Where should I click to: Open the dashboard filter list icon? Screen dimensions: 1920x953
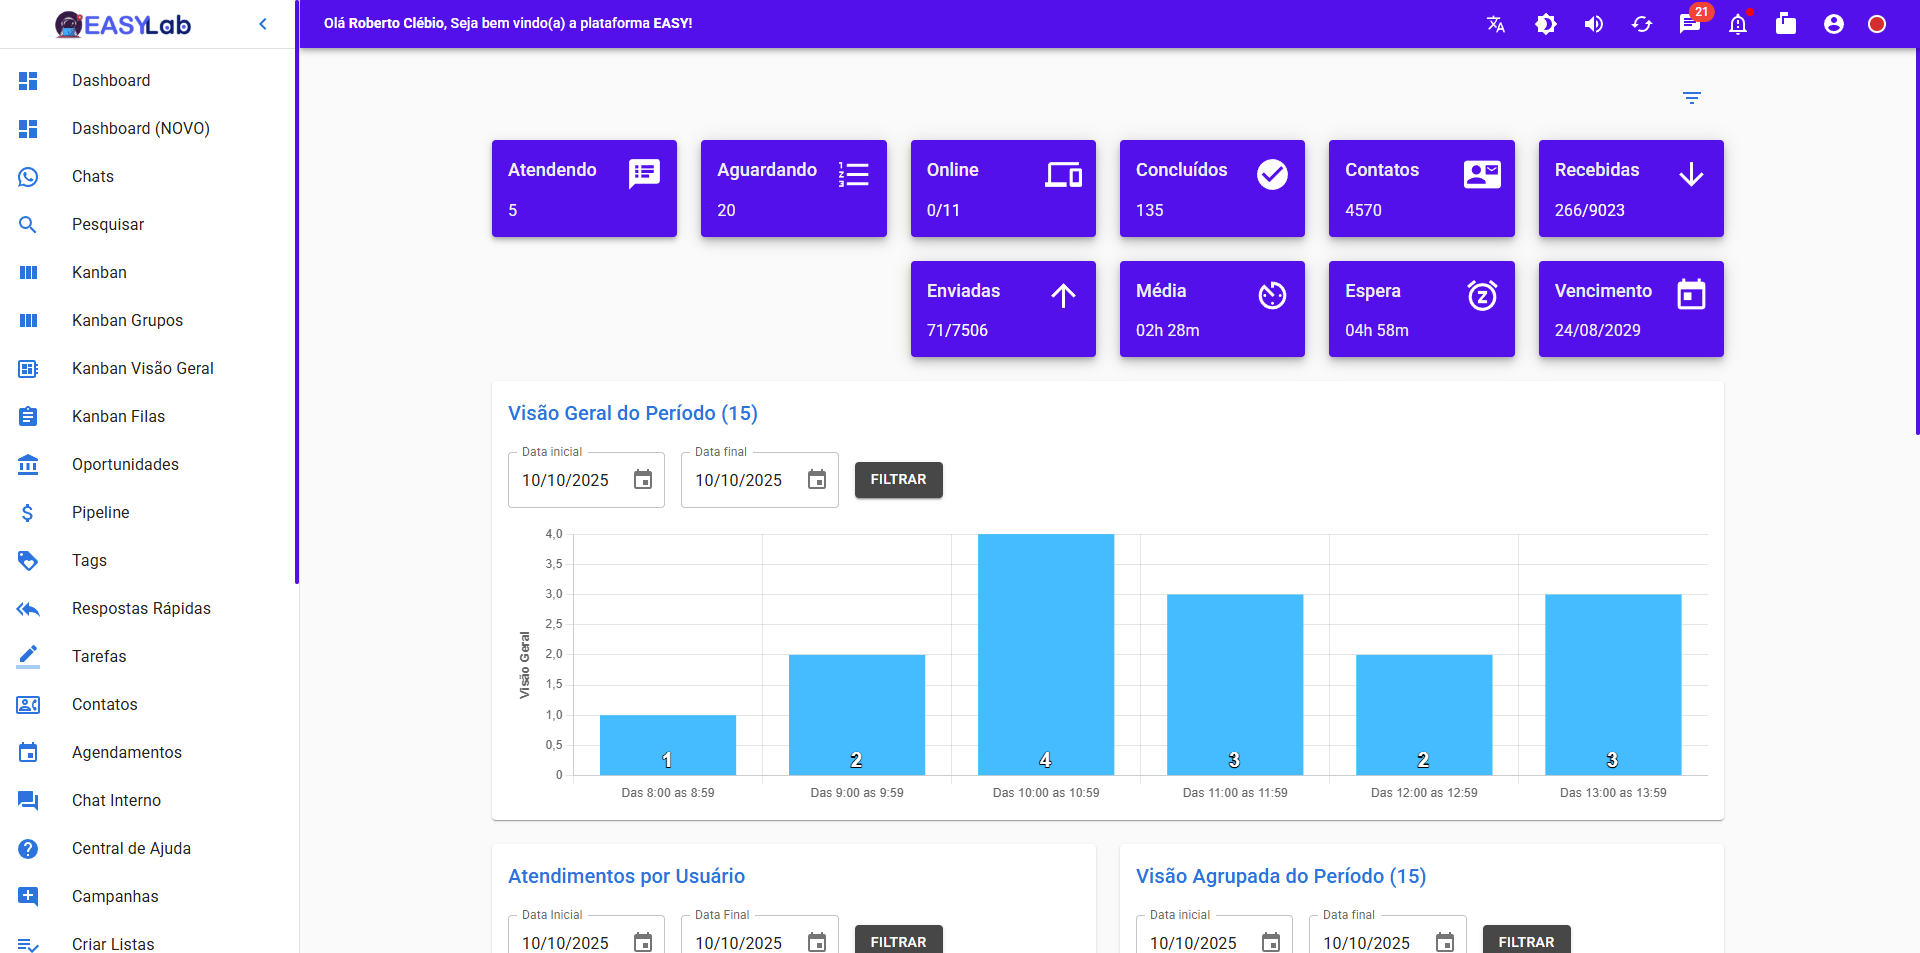[x=1692, y=98]
